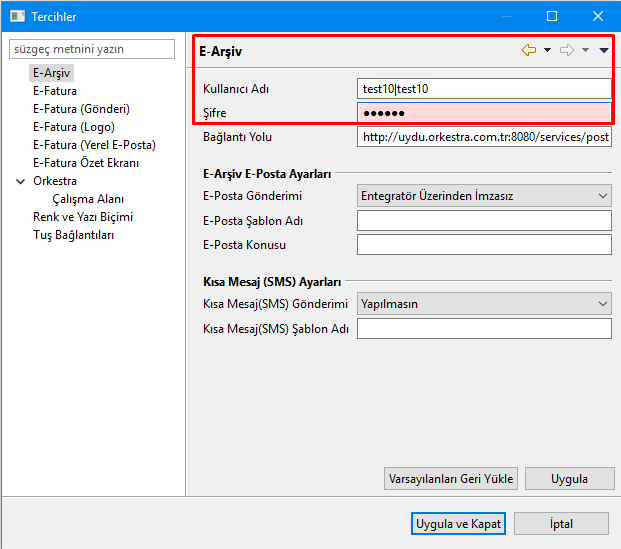Open Renk ve Yazı Biçimi page
The height and width of the screenshot is (549, 621).
tap(83, 217)
